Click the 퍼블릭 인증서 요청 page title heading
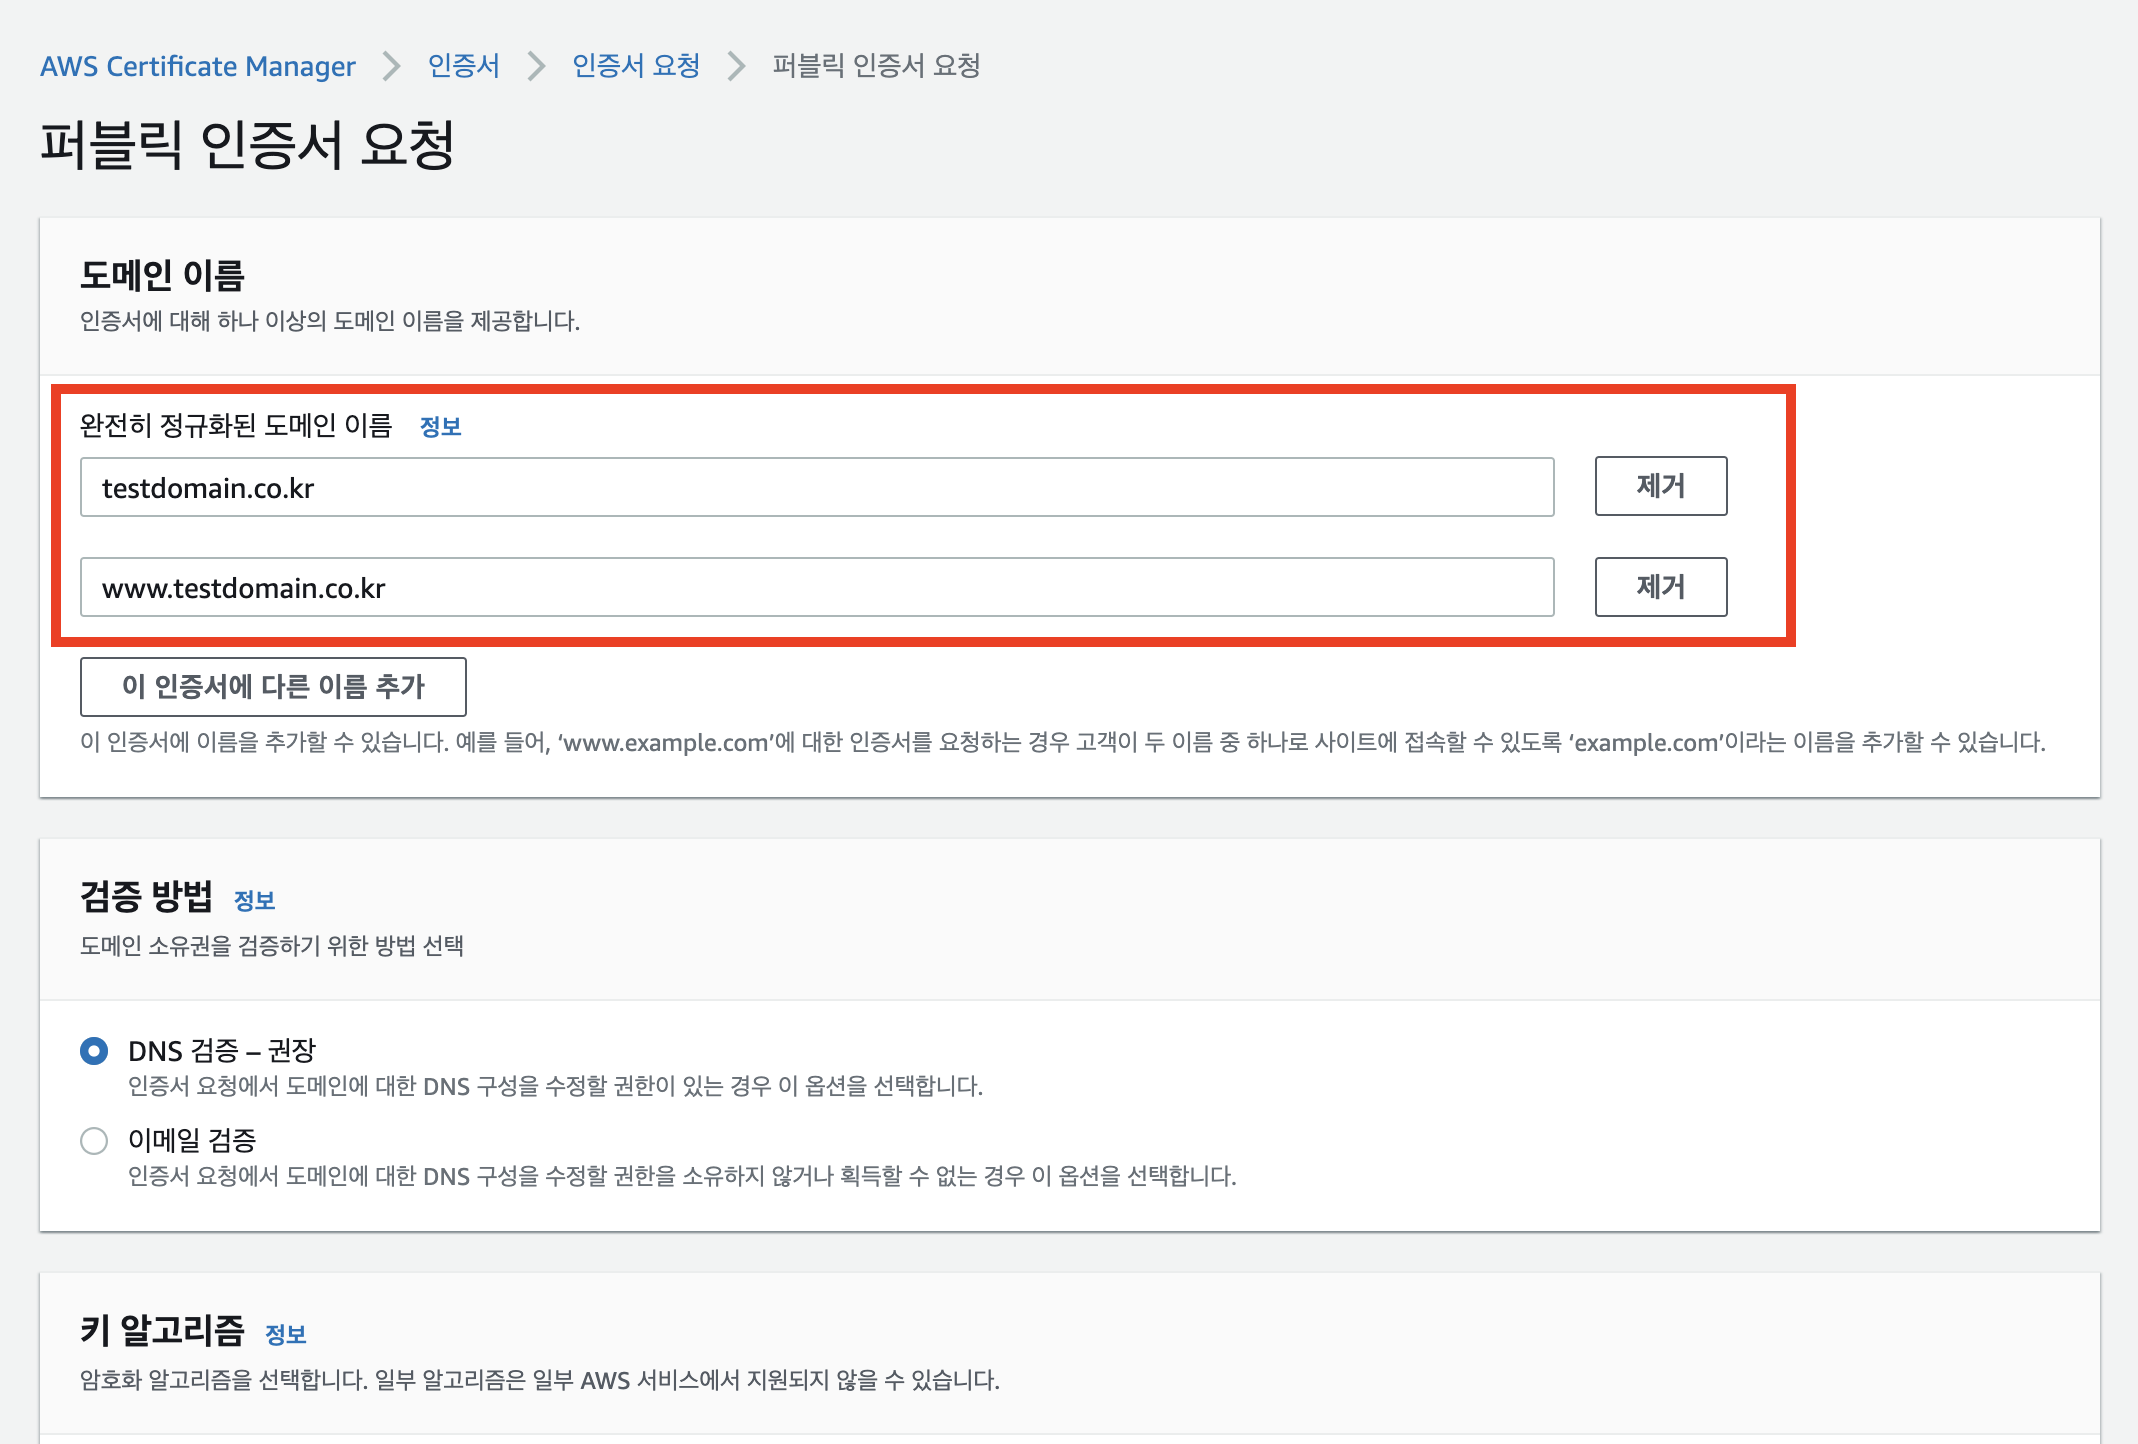Viewport: 2138px width, 1444px height. 247,145
